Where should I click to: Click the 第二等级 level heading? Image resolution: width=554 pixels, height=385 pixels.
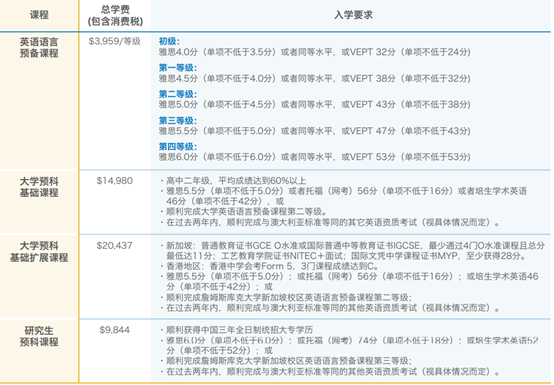click(178, 94)
